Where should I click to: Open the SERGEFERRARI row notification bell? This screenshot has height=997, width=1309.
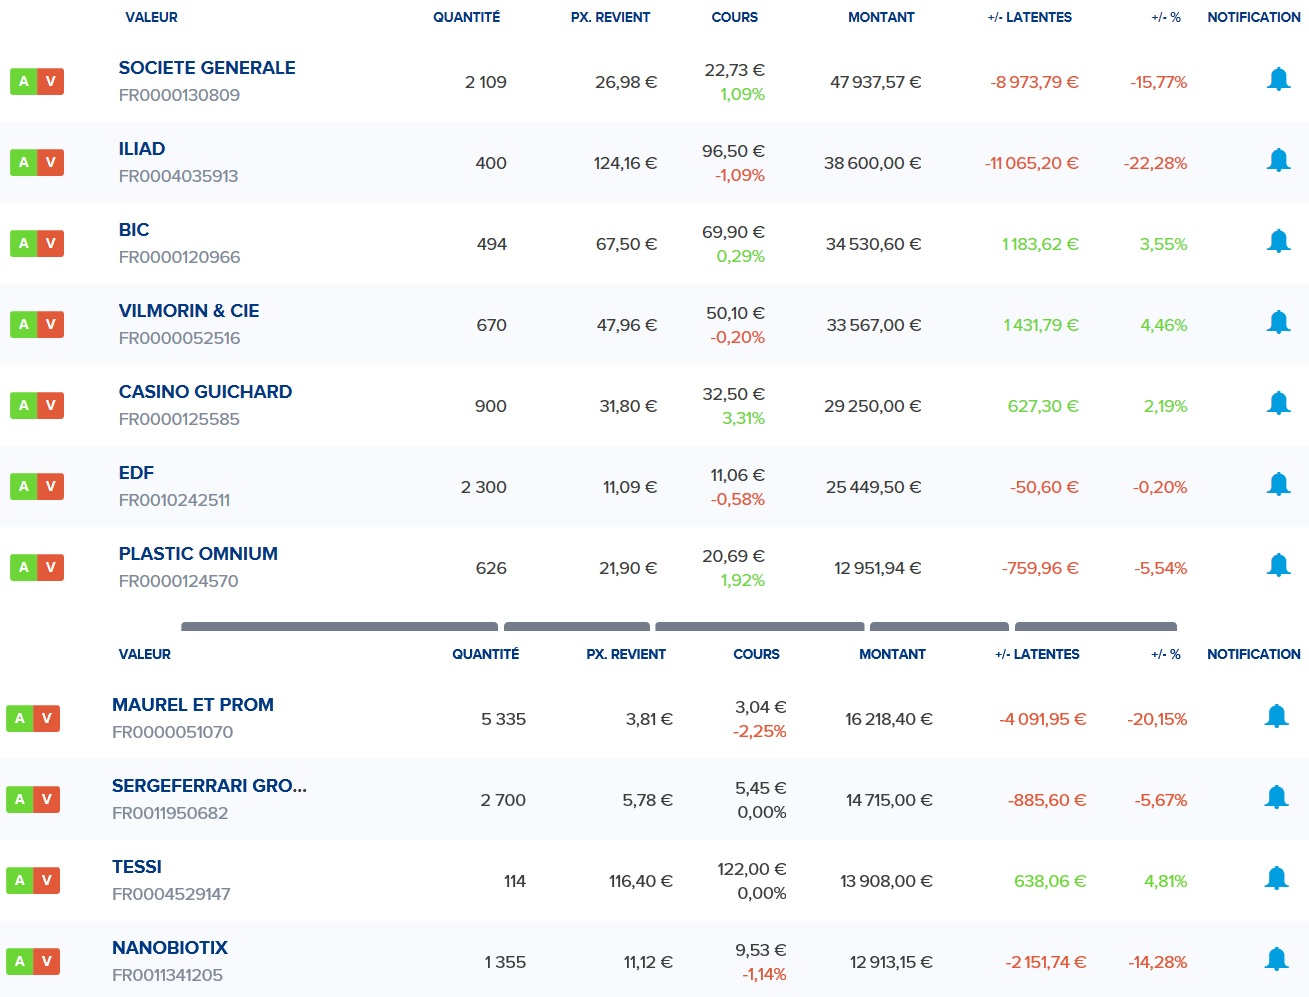point(1276,797)
